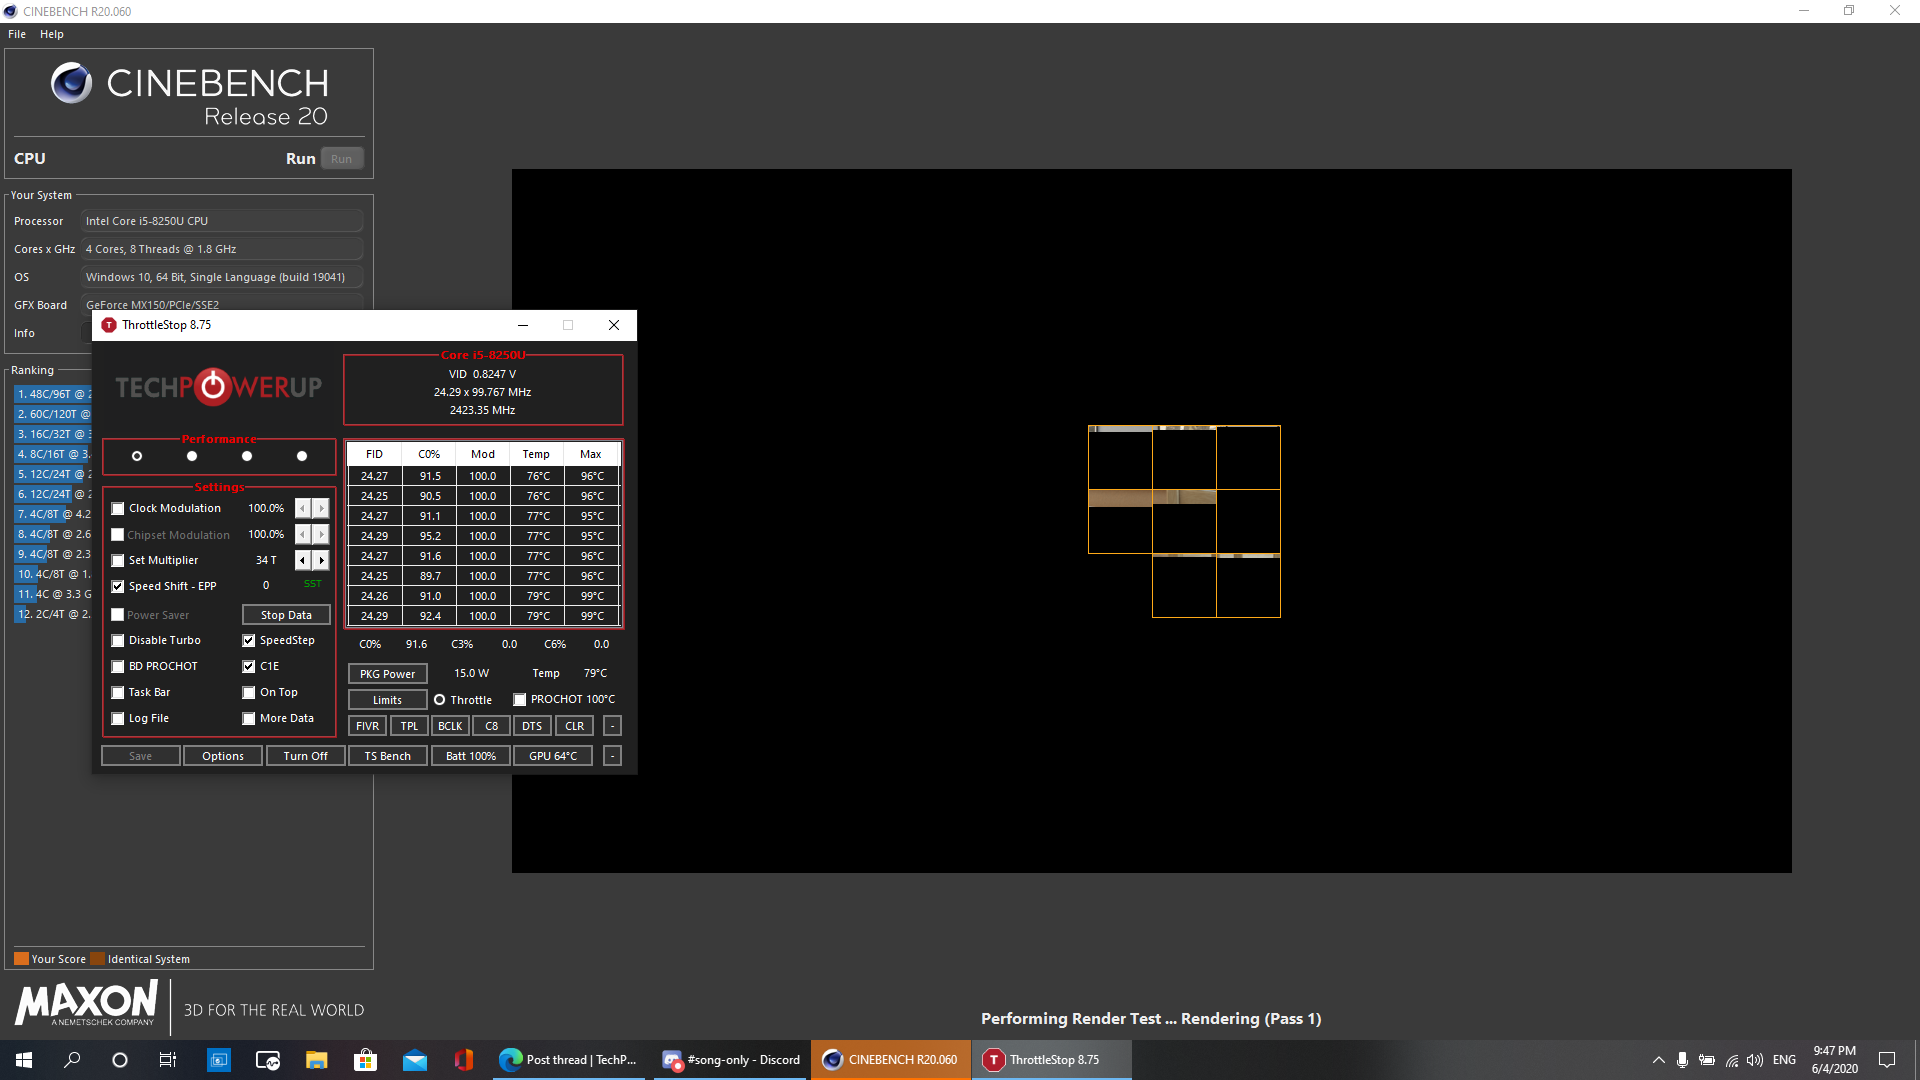The width and height of the screenshot is (1920, 1080).
Task: Select third Performance profile radio button
Action: coord(247,456)
